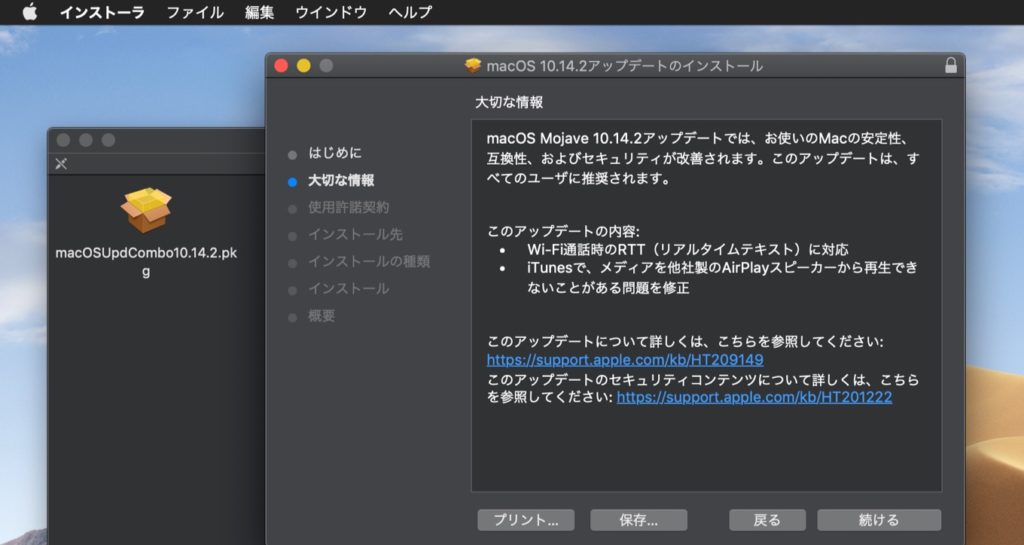The image size is (1024, 545).
Task: Click the package icon in installer title
Action: tap(473, 66)
